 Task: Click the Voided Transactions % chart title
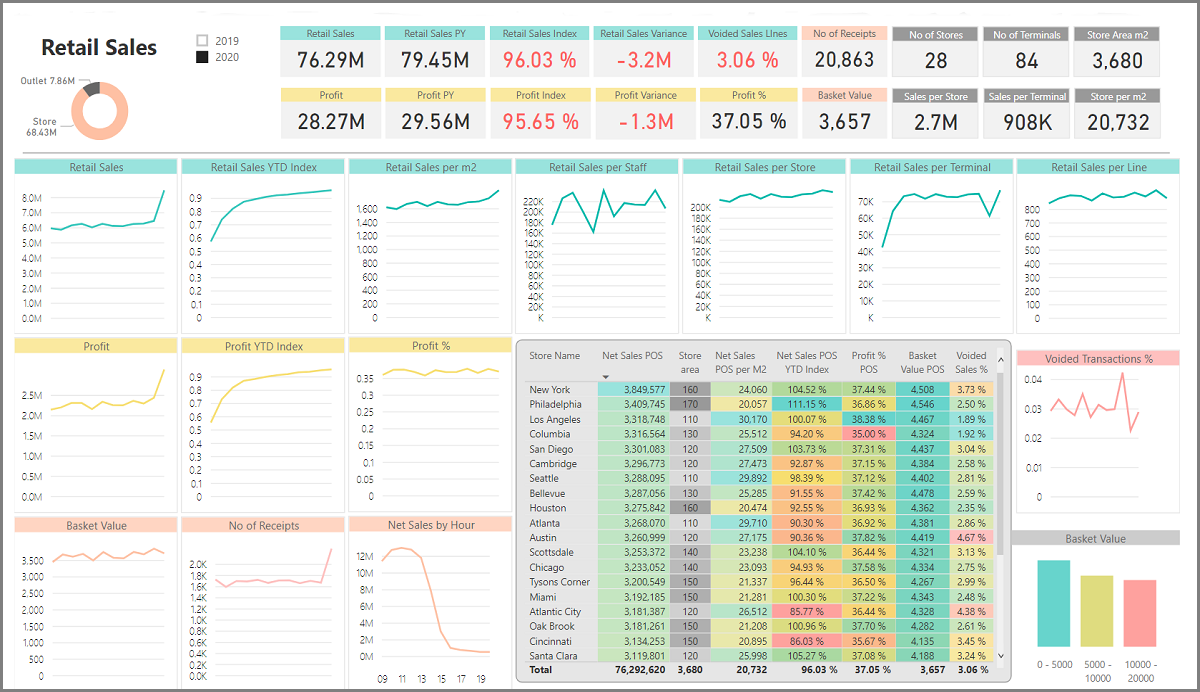pyautogui.click(x=1098, y=359)
